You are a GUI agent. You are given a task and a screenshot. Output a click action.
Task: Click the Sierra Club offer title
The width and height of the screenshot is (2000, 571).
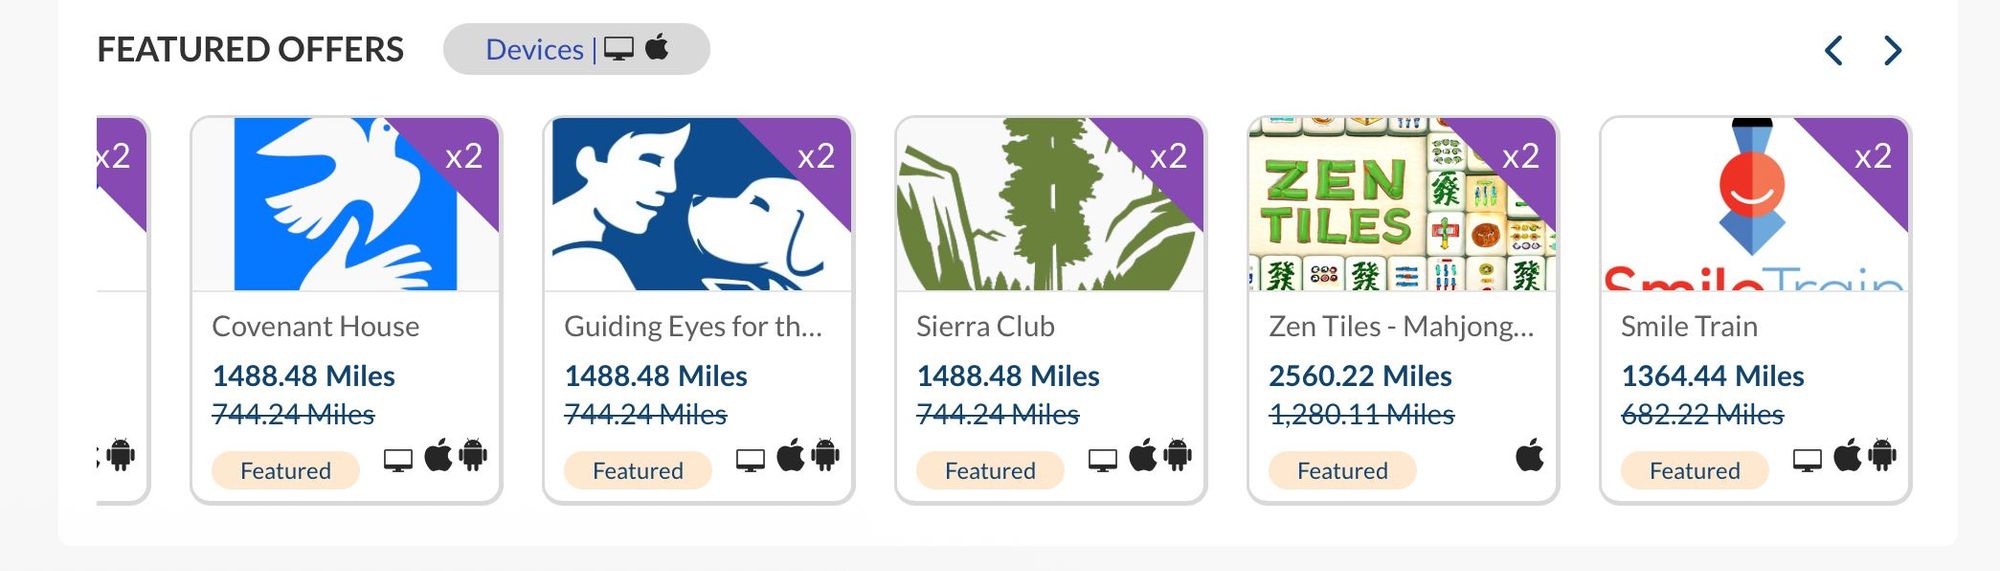985,326
